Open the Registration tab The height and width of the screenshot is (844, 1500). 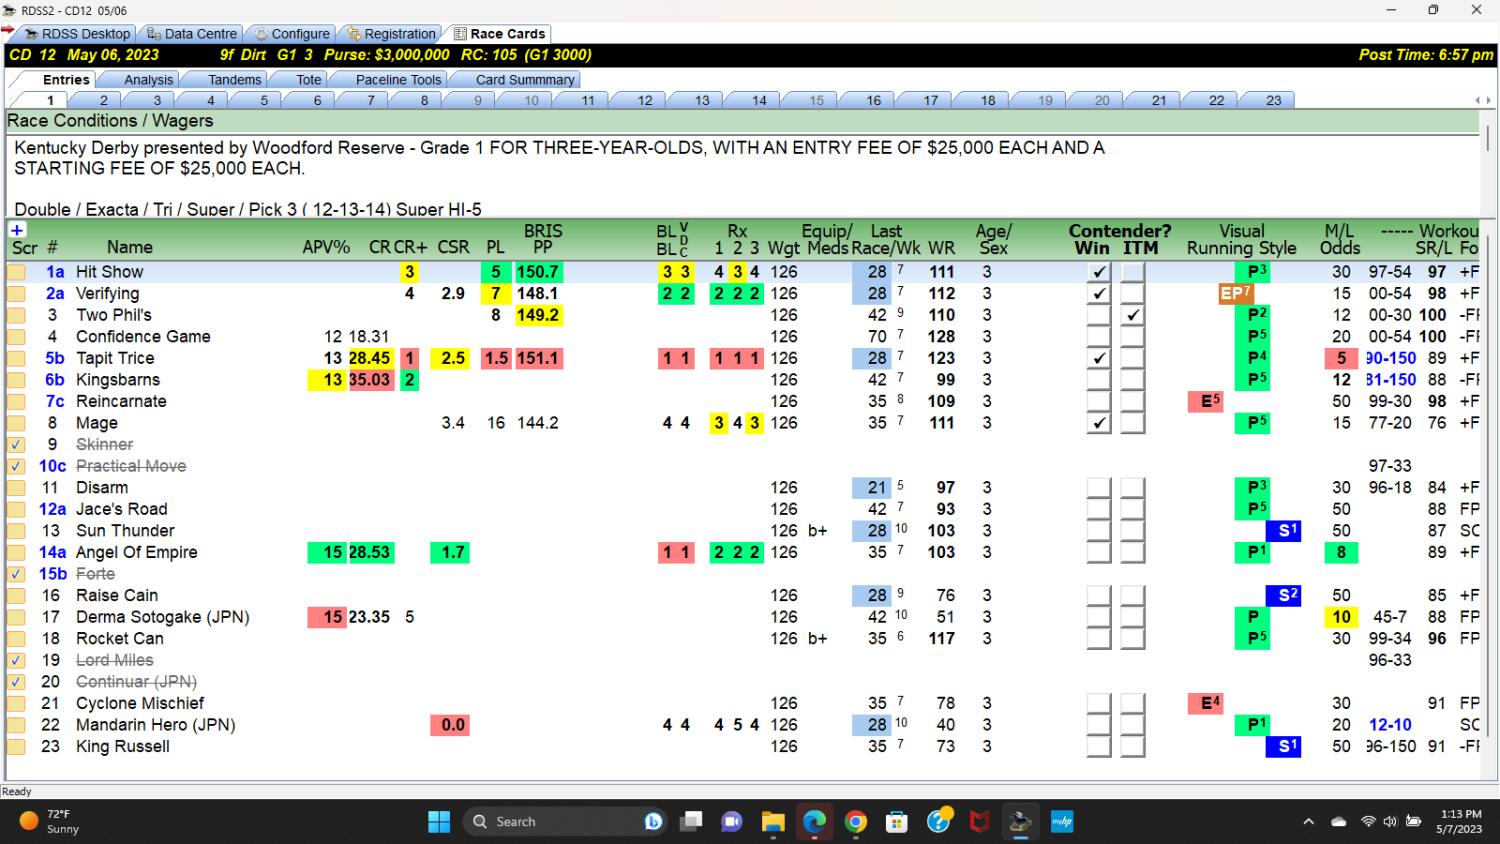391,33
